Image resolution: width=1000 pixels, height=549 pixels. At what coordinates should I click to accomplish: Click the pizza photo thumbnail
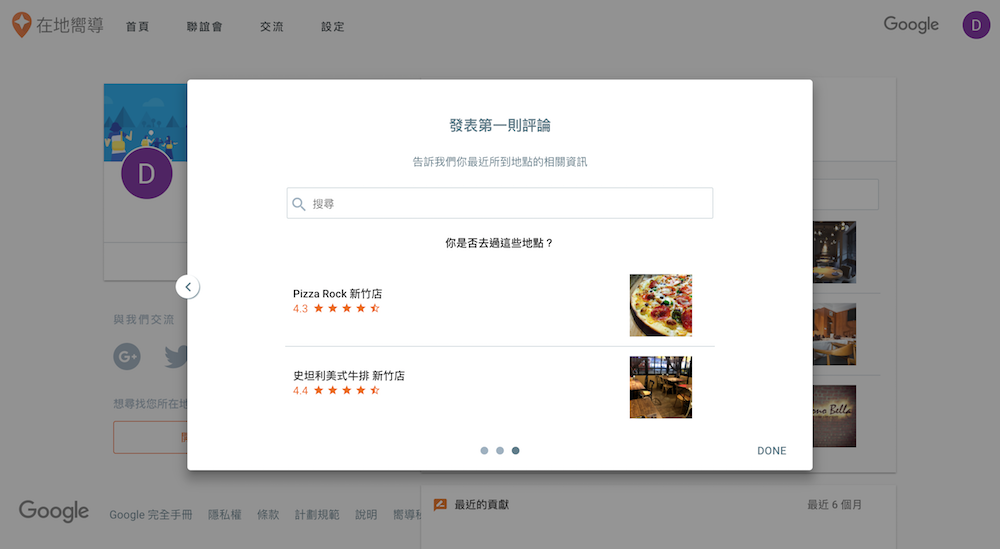[x=660, y=305]
